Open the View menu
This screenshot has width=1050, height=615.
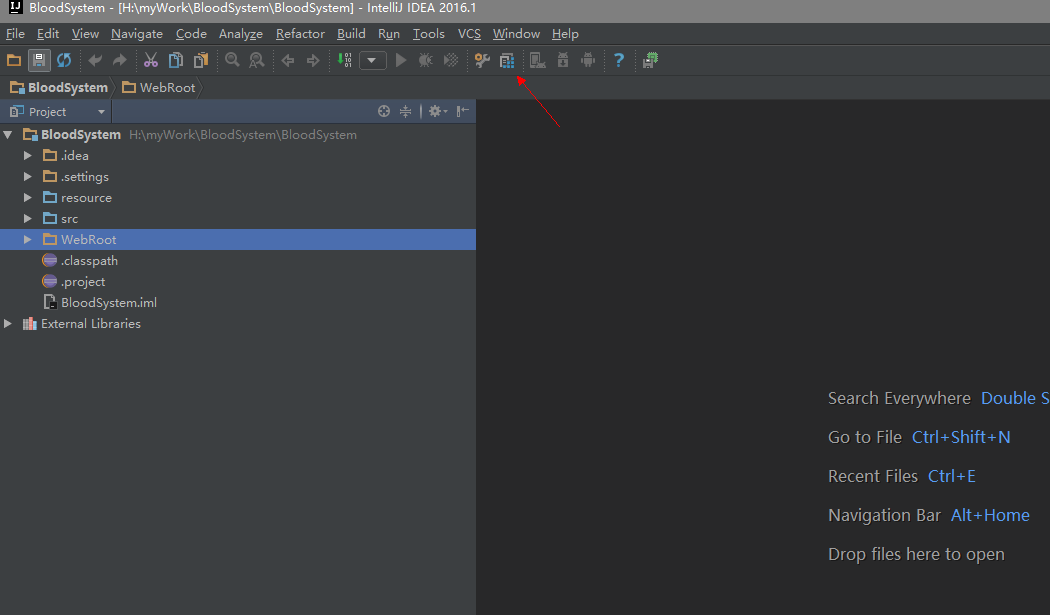[85, 33]
